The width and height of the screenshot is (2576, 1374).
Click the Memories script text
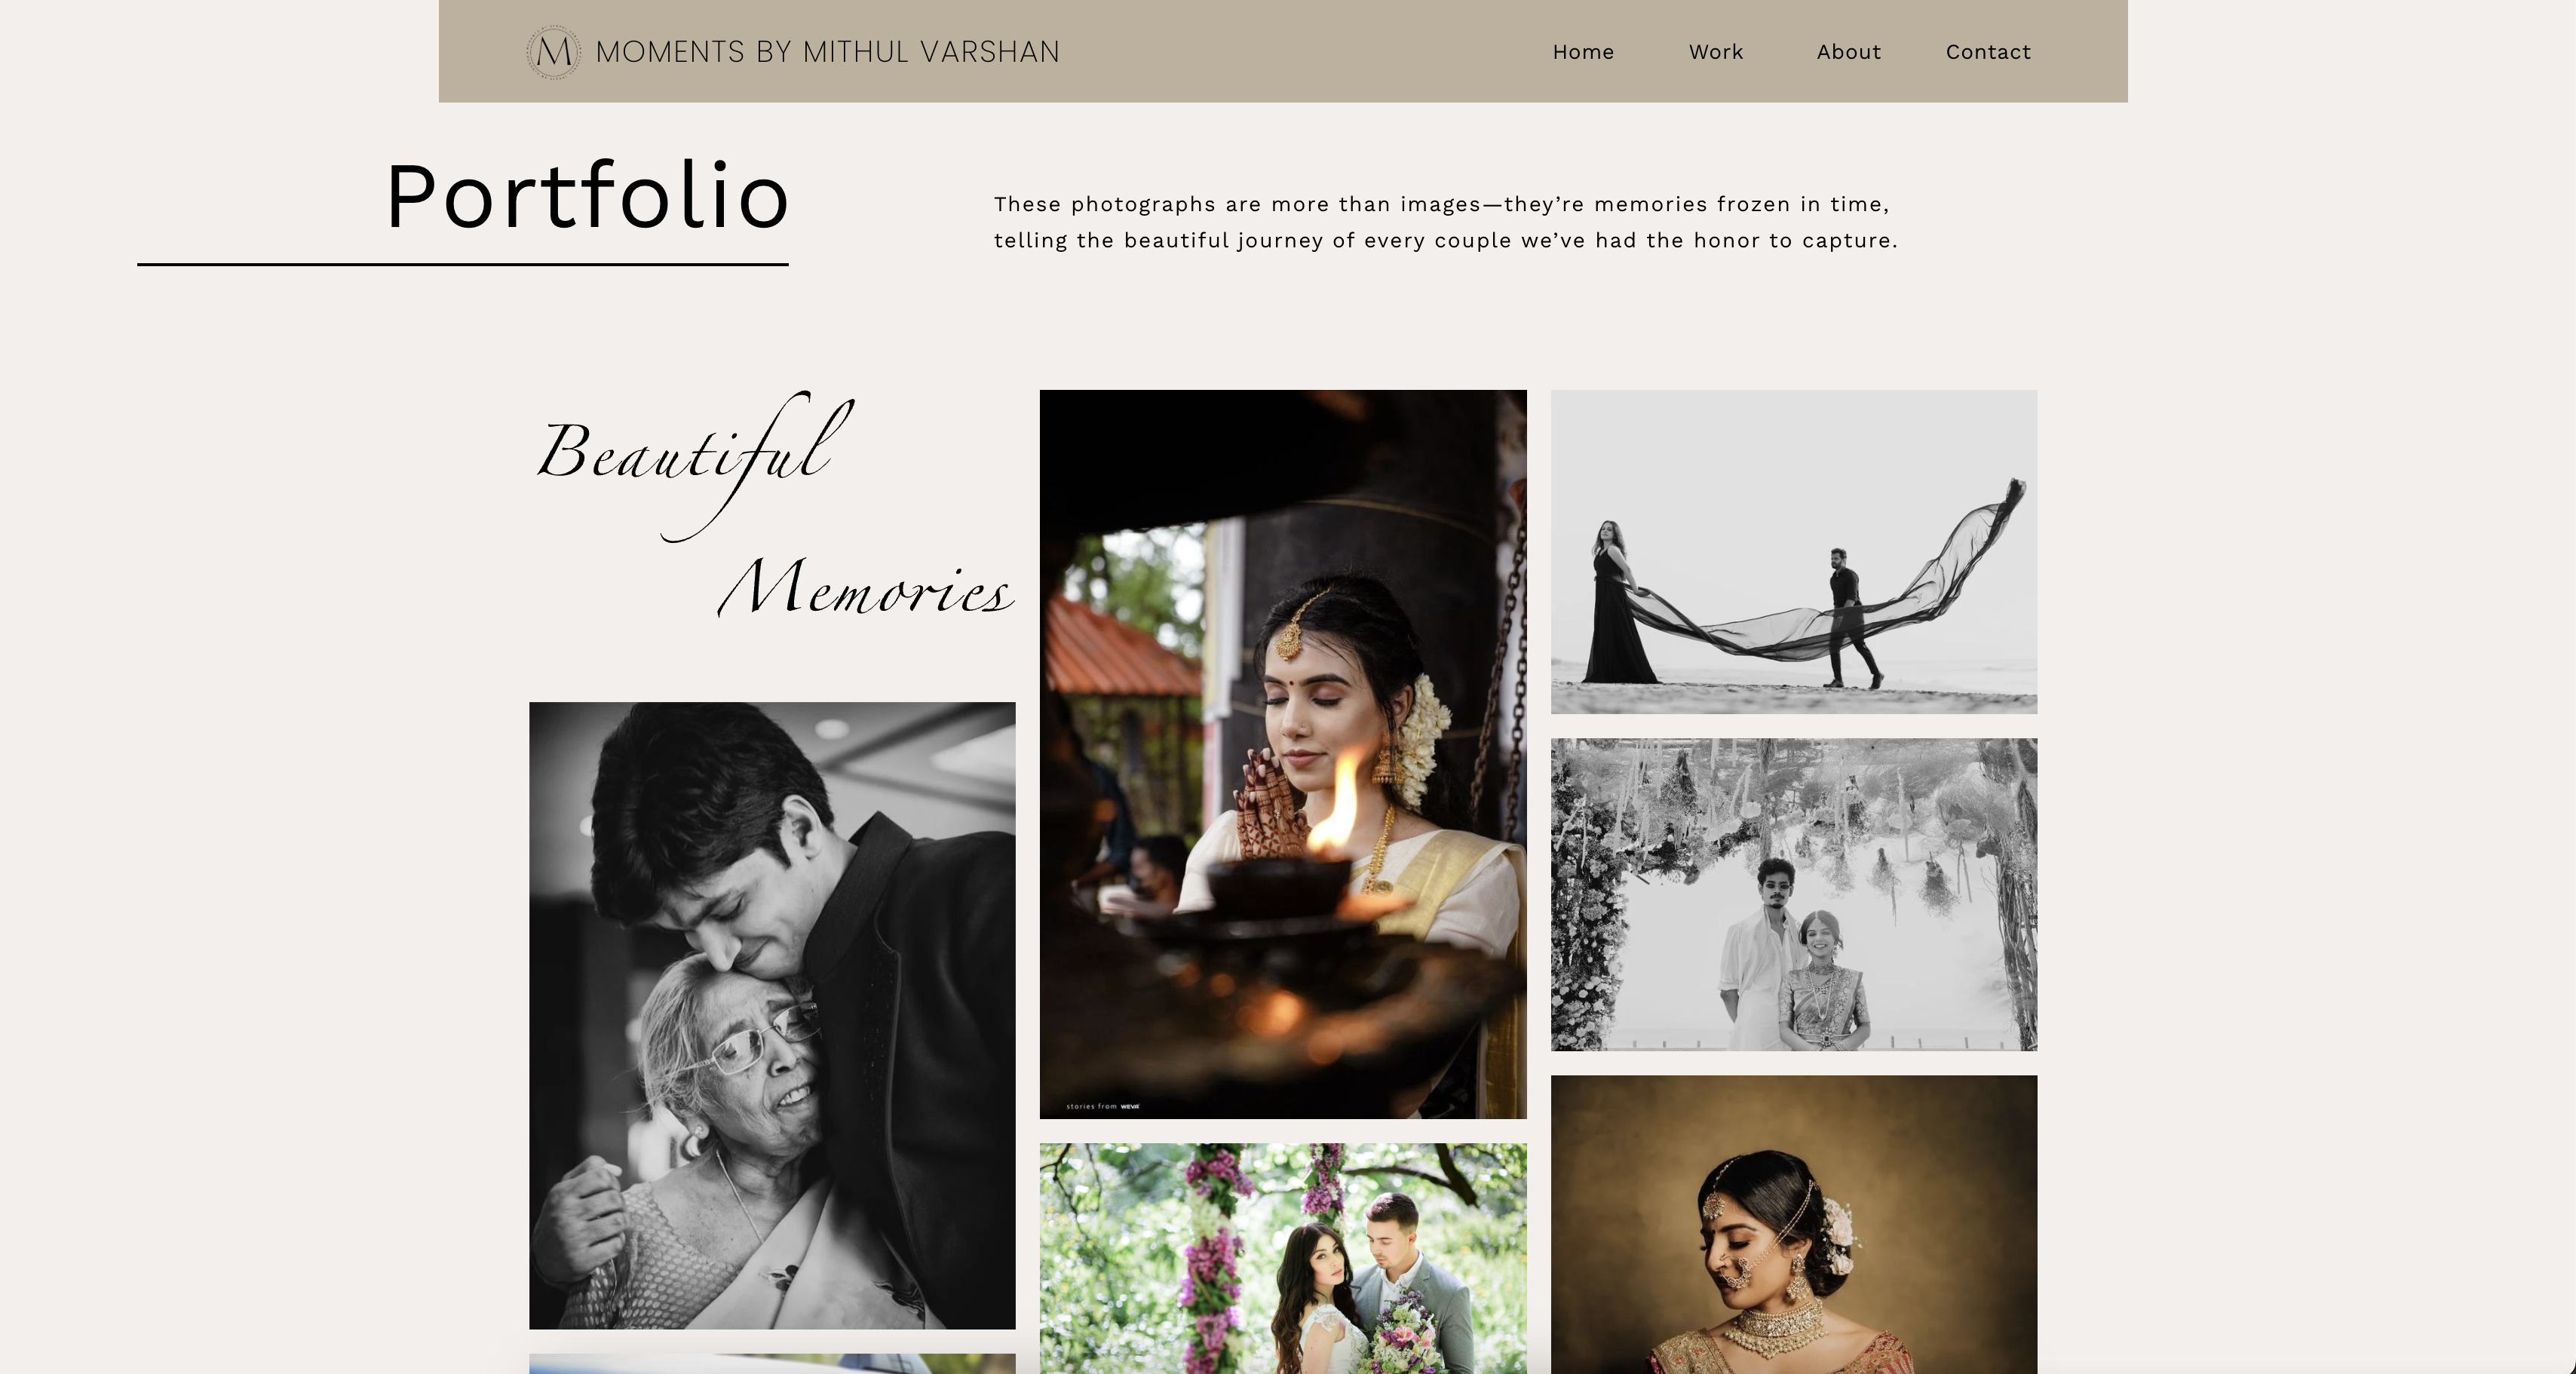point(866,588)
